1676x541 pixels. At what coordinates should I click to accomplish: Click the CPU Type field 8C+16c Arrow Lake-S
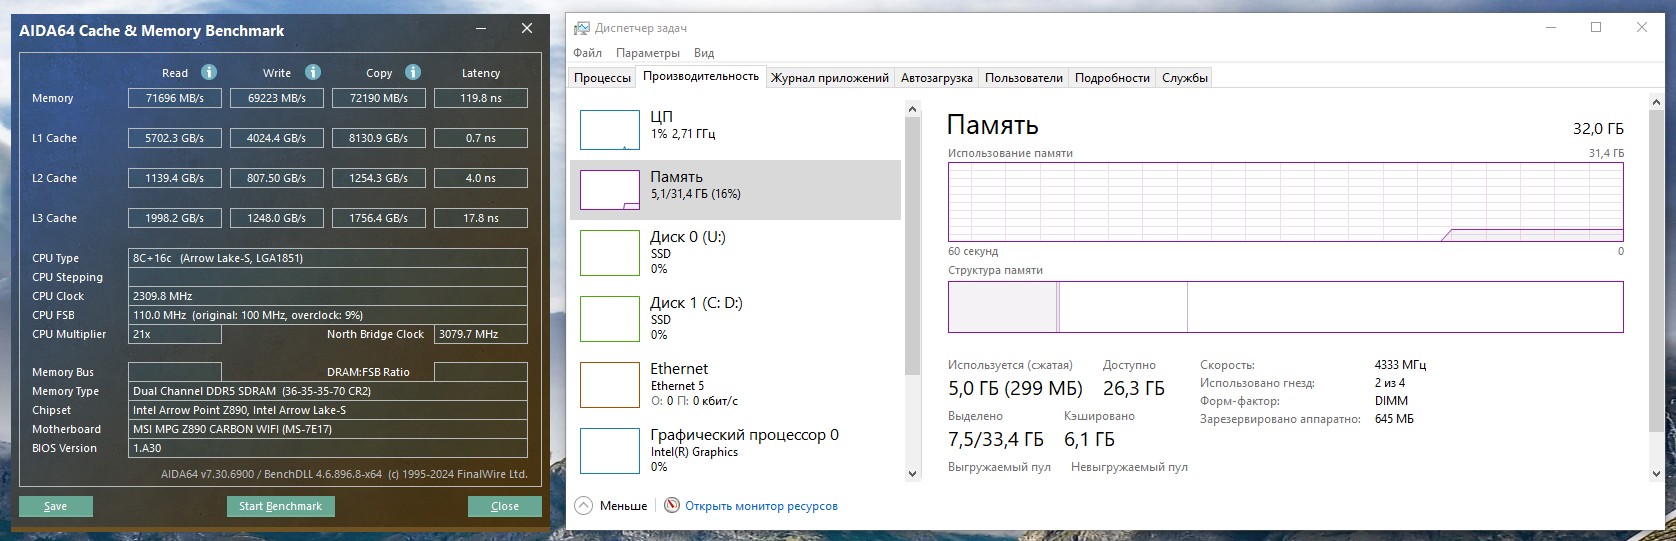328,258
